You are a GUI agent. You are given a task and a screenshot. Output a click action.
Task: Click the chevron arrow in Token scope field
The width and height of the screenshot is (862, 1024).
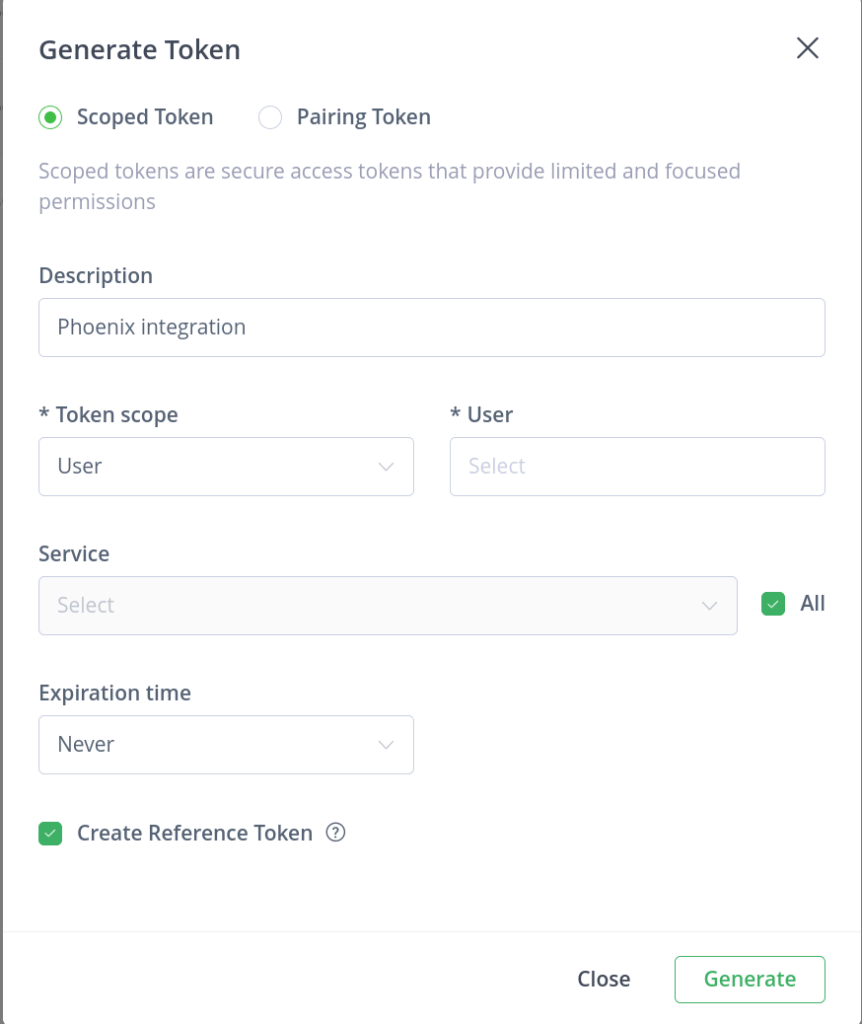[386, 466]
